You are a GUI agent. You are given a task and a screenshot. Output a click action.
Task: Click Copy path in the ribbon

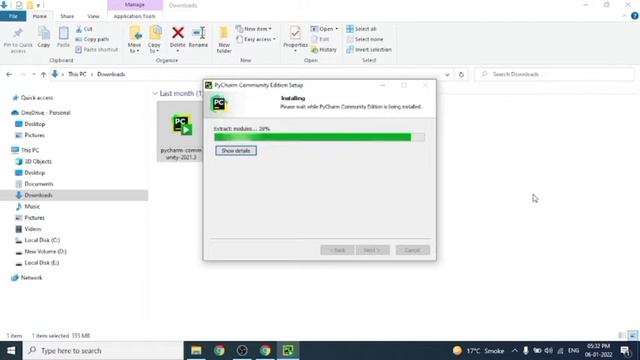[92, 39]
